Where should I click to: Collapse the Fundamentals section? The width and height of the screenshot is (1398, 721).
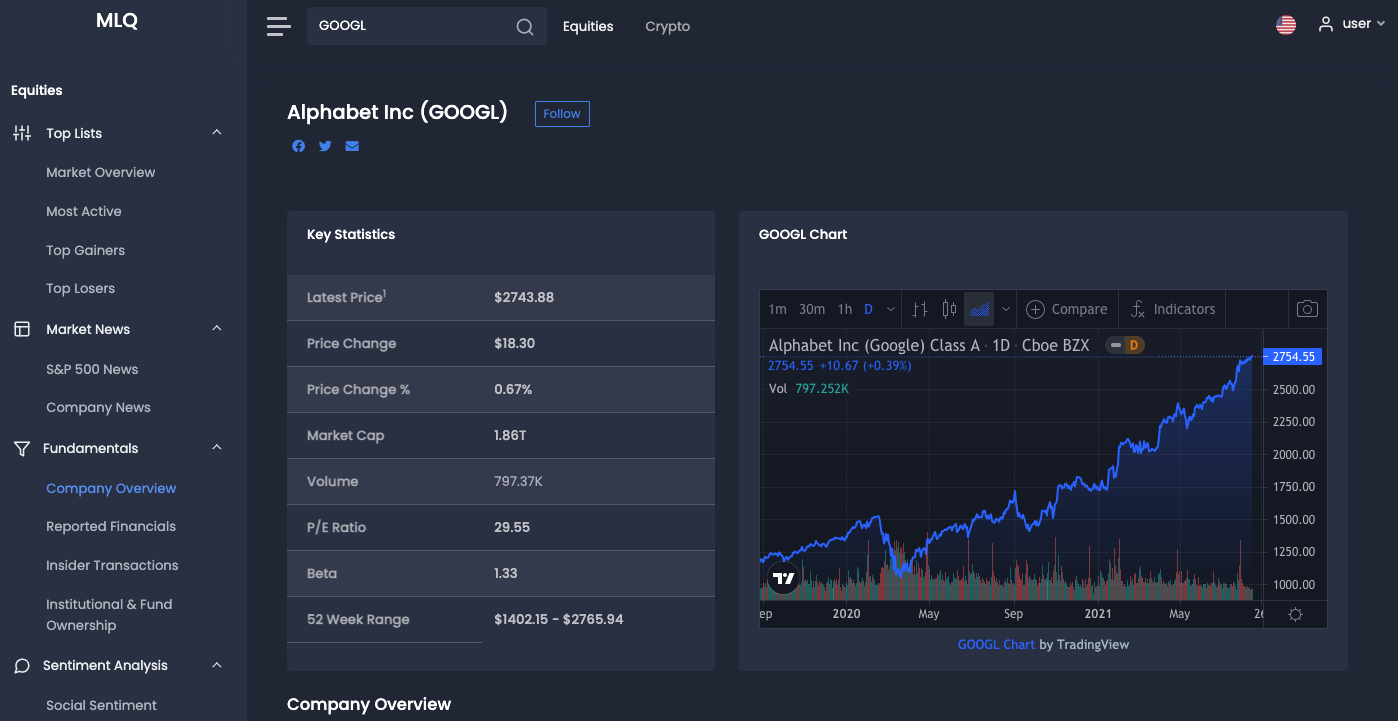(217, 448)
